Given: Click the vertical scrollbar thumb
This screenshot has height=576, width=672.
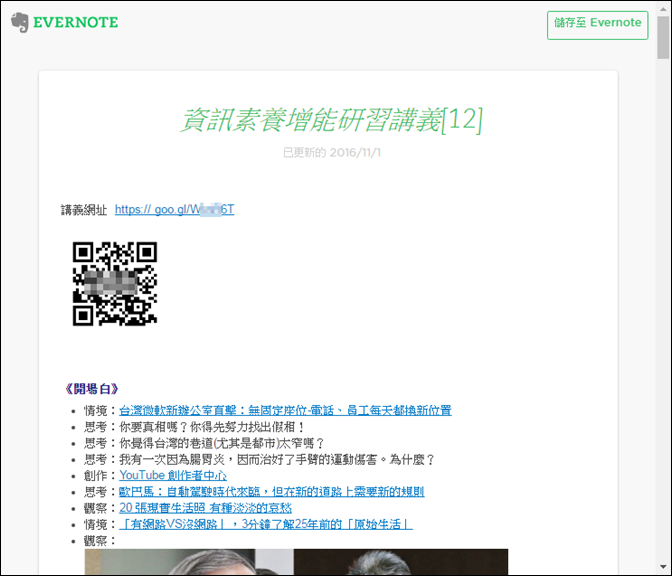Looking at the screenshot, I should point(663,36).
